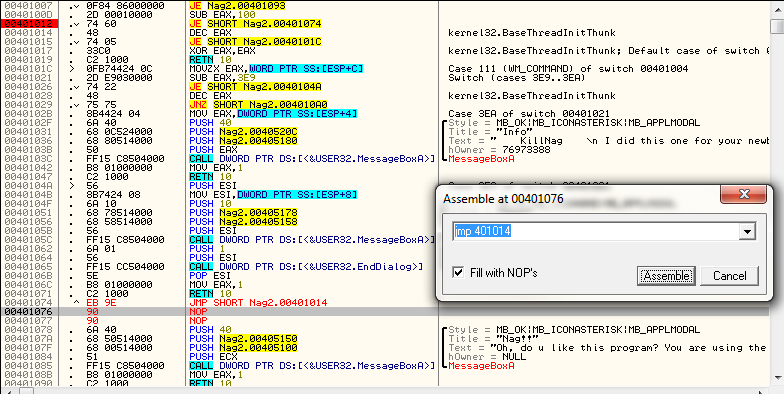Viewport: 784px width, 394px height.
Task: Click JE SHORT Nag2.0040101C instruction
Action: (255, 42)
